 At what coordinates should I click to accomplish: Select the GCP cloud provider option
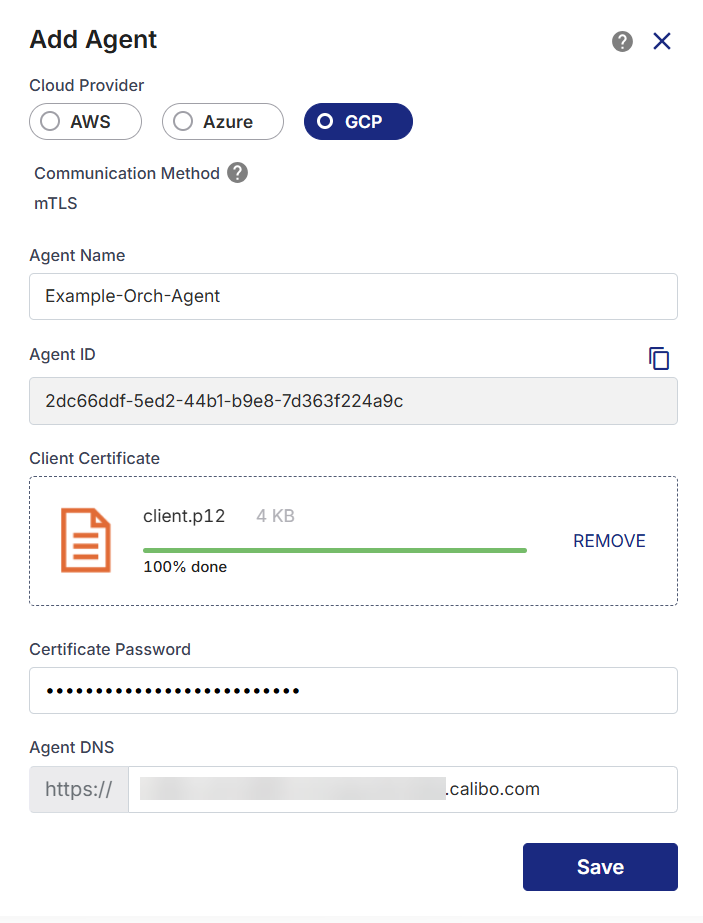pyautogui.click(x=358, y=122)
